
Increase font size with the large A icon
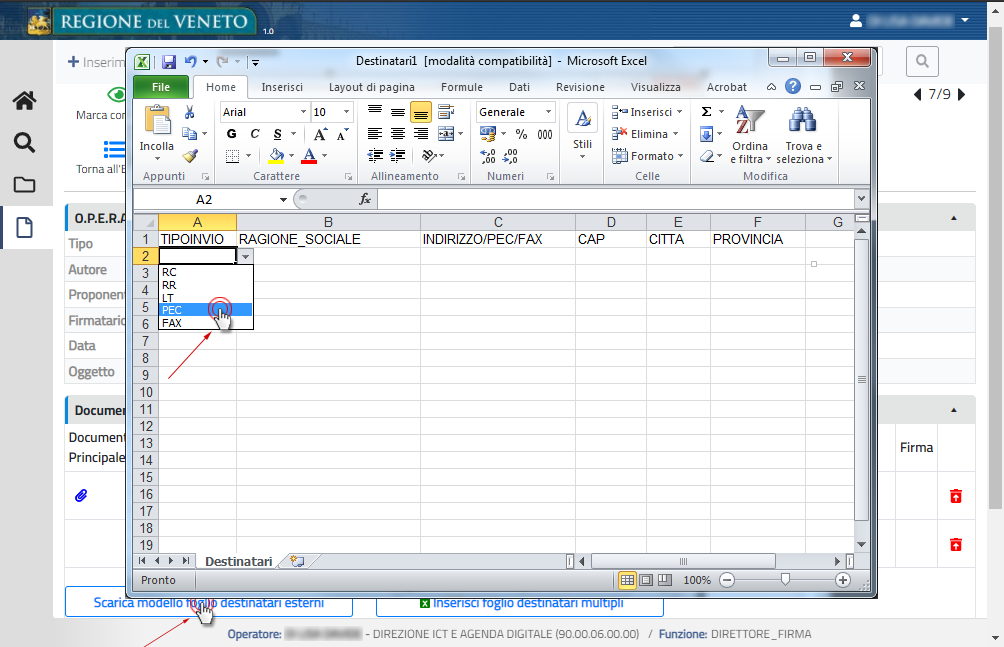point(320,134)
